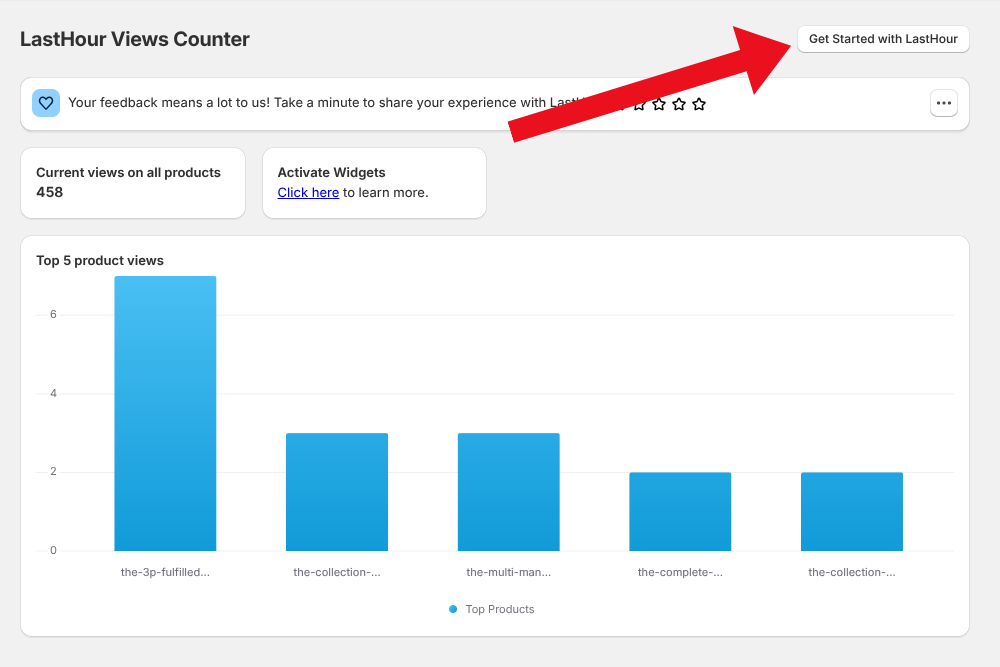
Task: Rate with the third star
Action: 659,104
